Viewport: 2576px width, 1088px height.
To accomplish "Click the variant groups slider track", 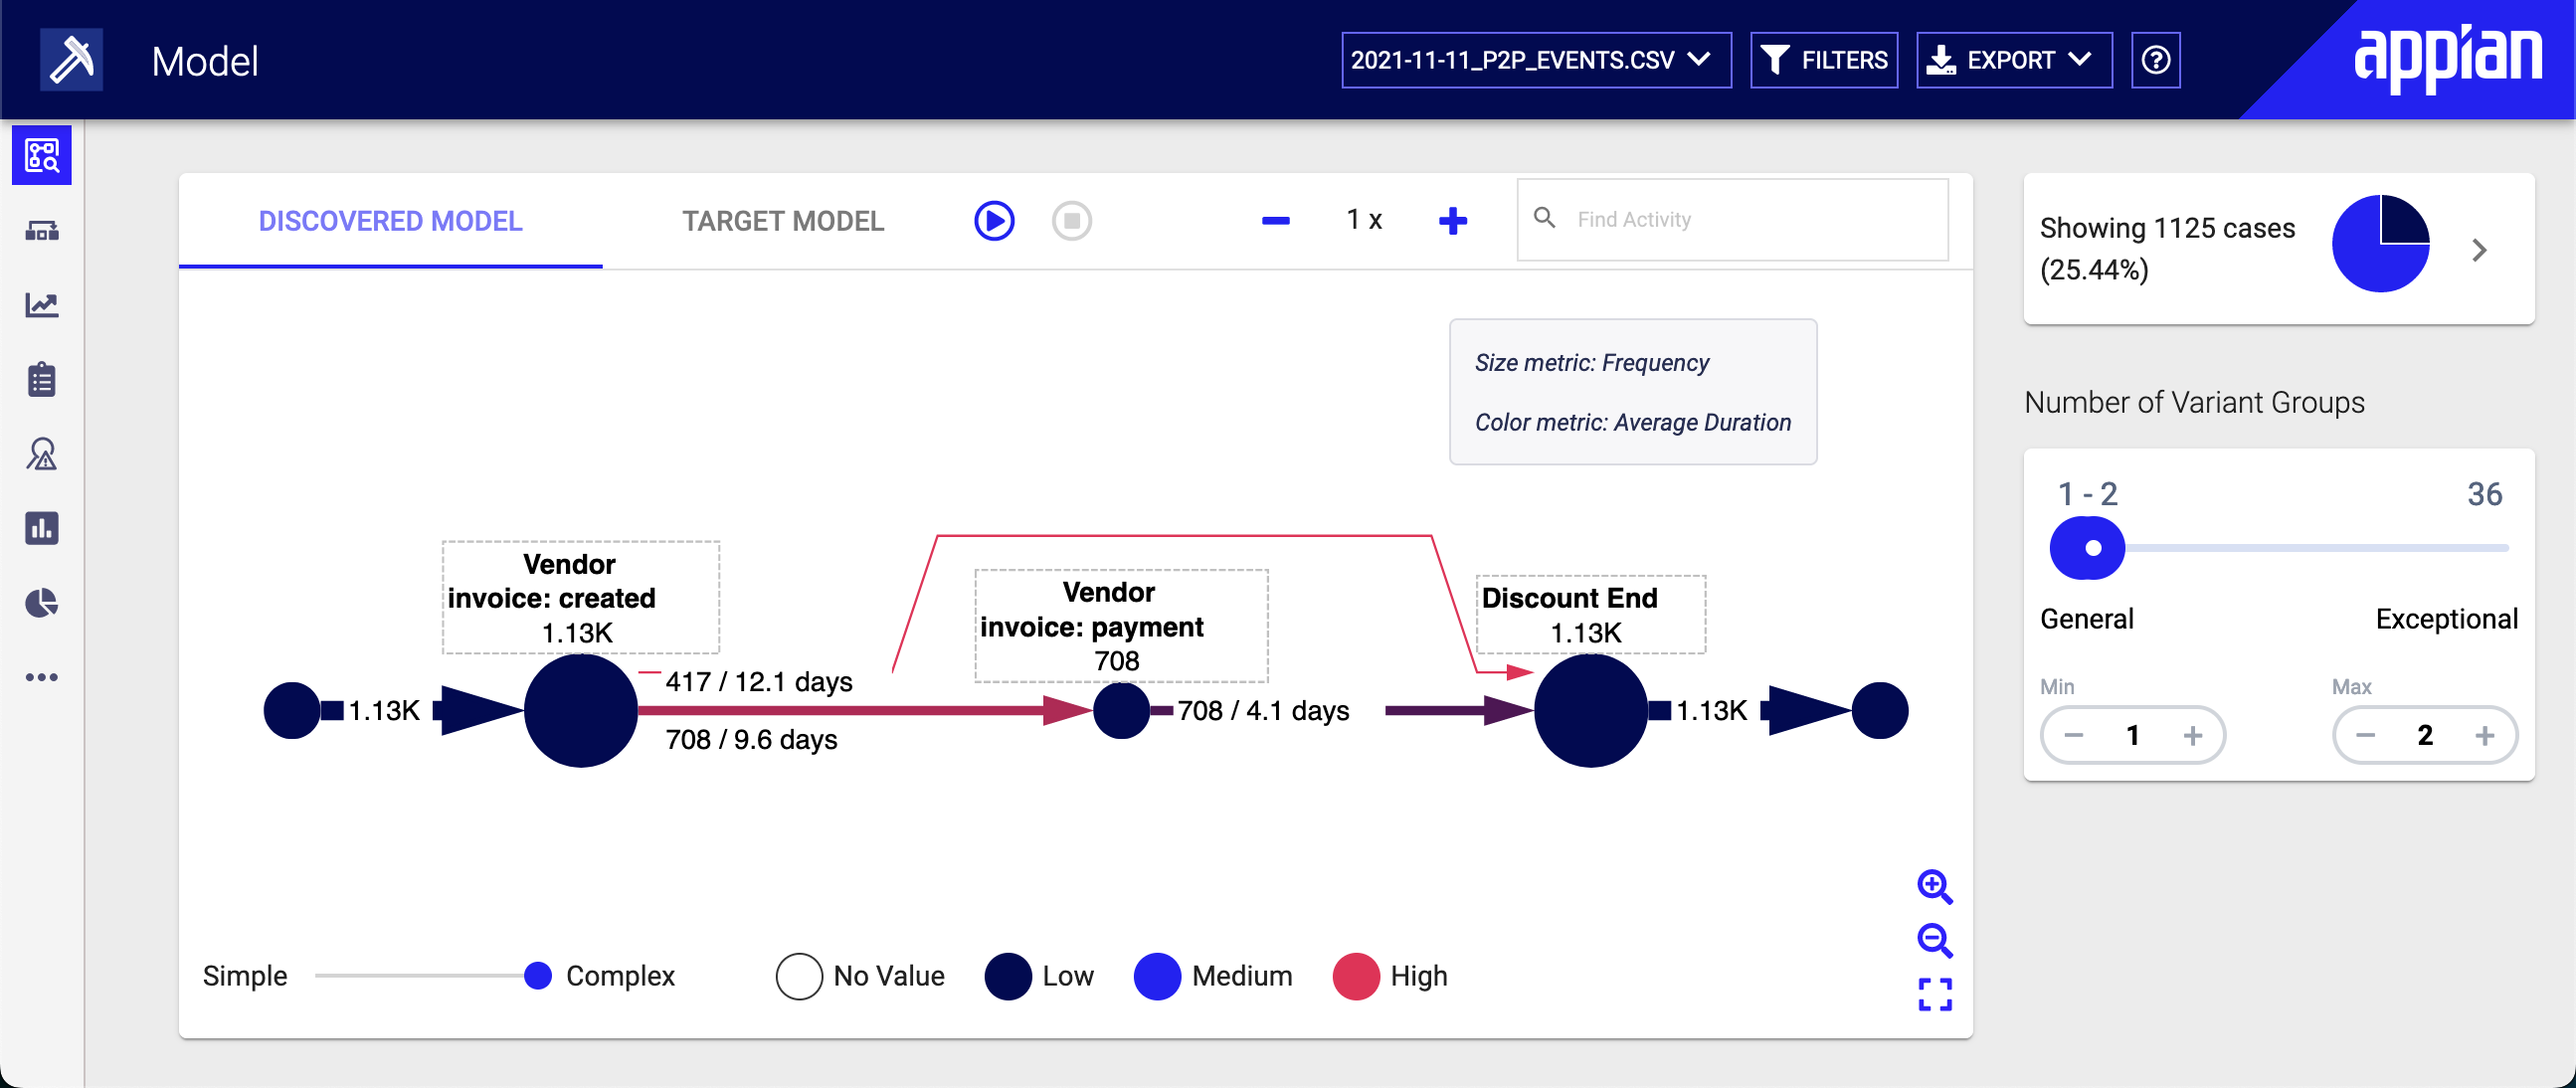I will click(x=2316, y=548).
